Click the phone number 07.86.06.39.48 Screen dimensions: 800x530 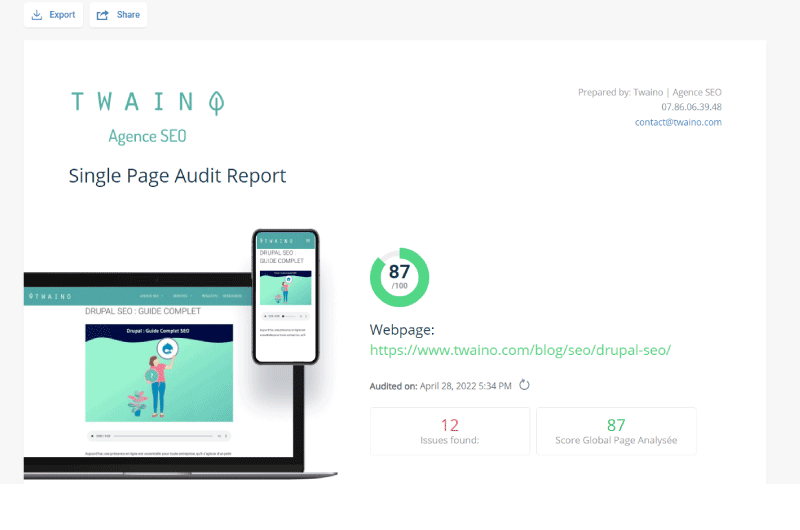point(691,107)
